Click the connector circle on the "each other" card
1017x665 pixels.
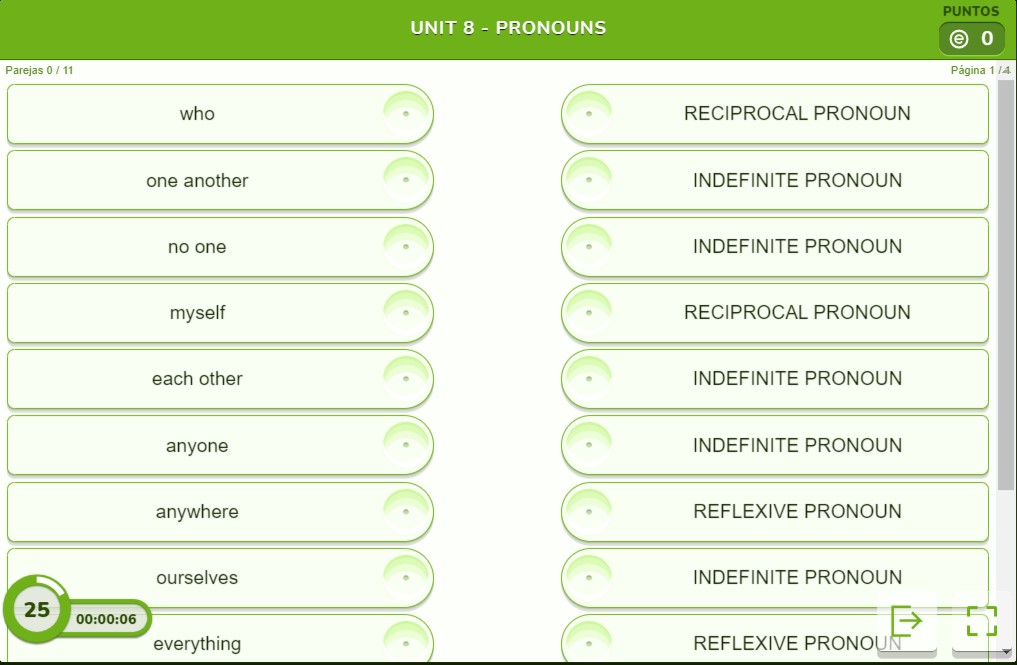405,379
